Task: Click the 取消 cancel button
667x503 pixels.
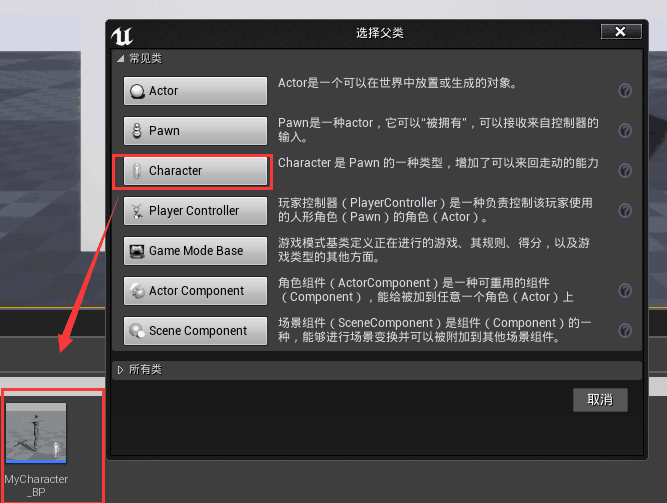Action: click(600, 400)
